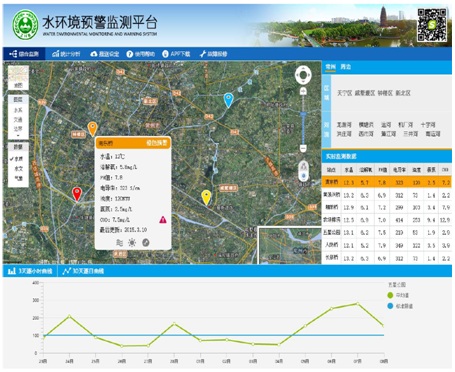
Task: Toggle the 水系 layer option
Action: point(18,110)
